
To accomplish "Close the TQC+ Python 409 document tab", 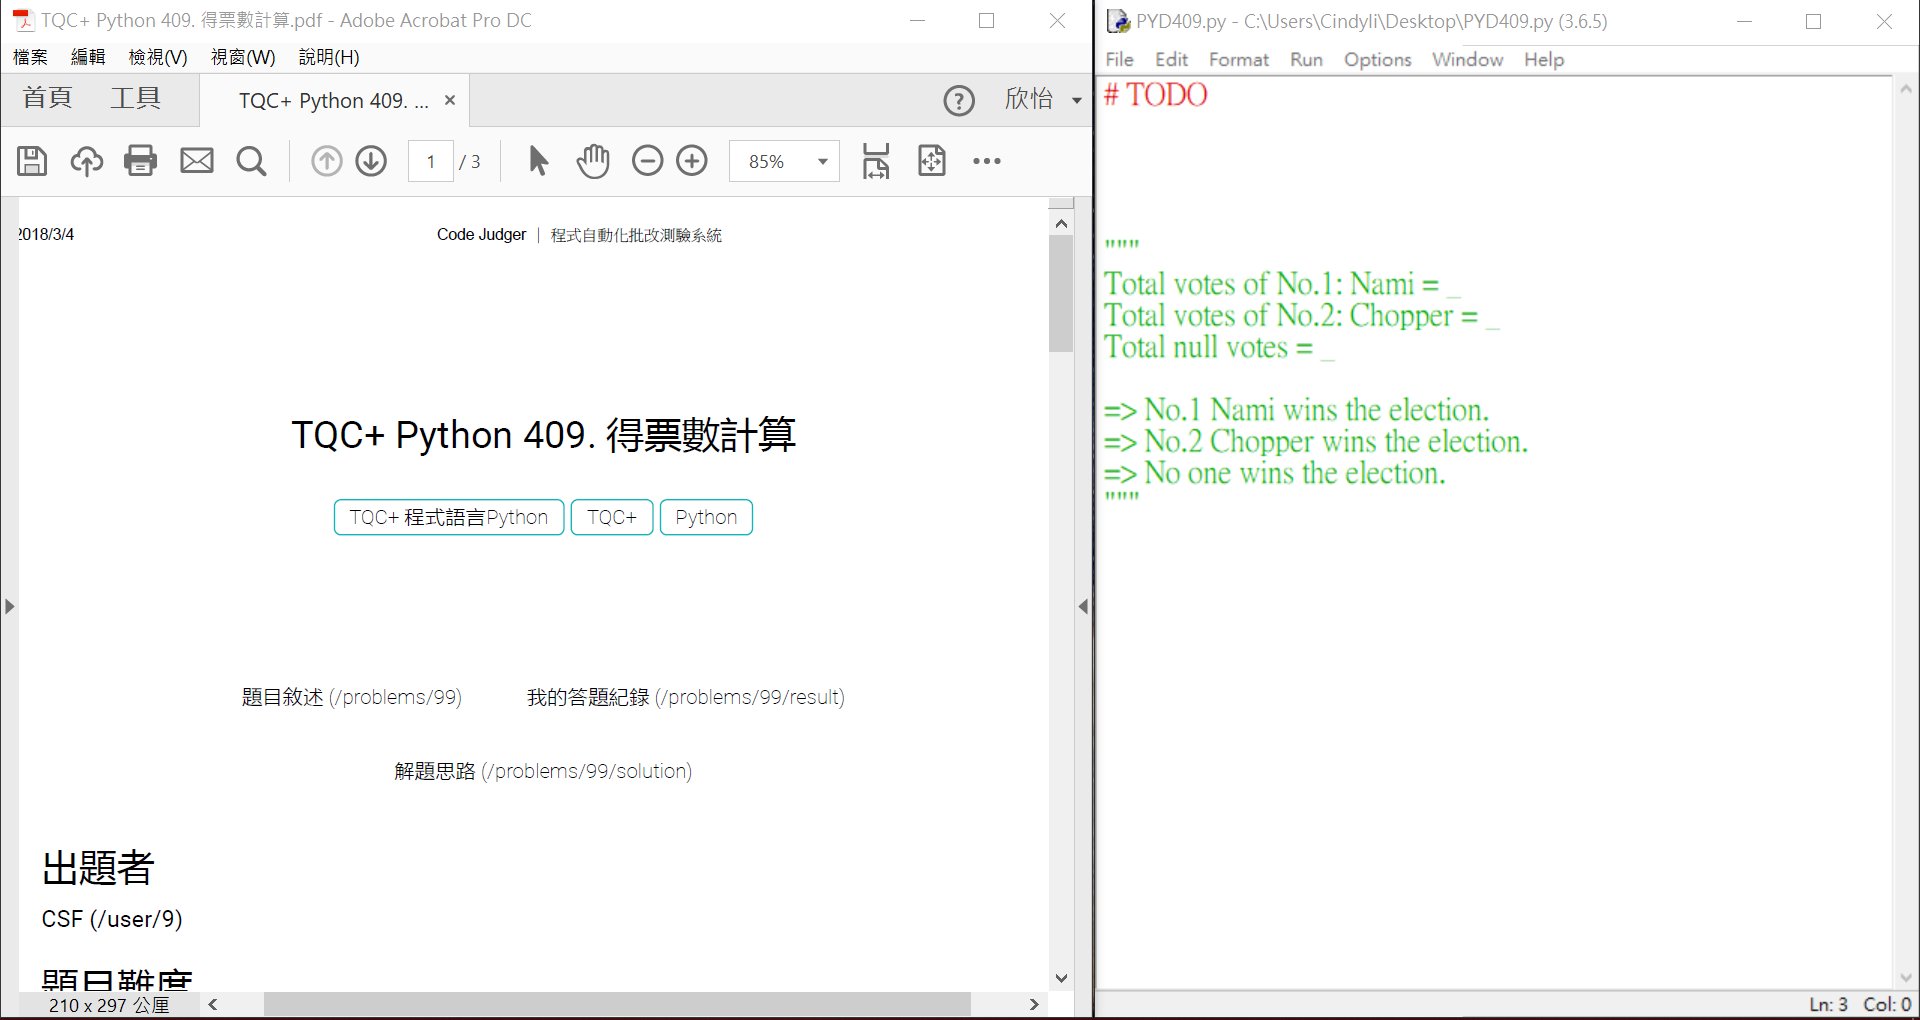I will [450, 100].
